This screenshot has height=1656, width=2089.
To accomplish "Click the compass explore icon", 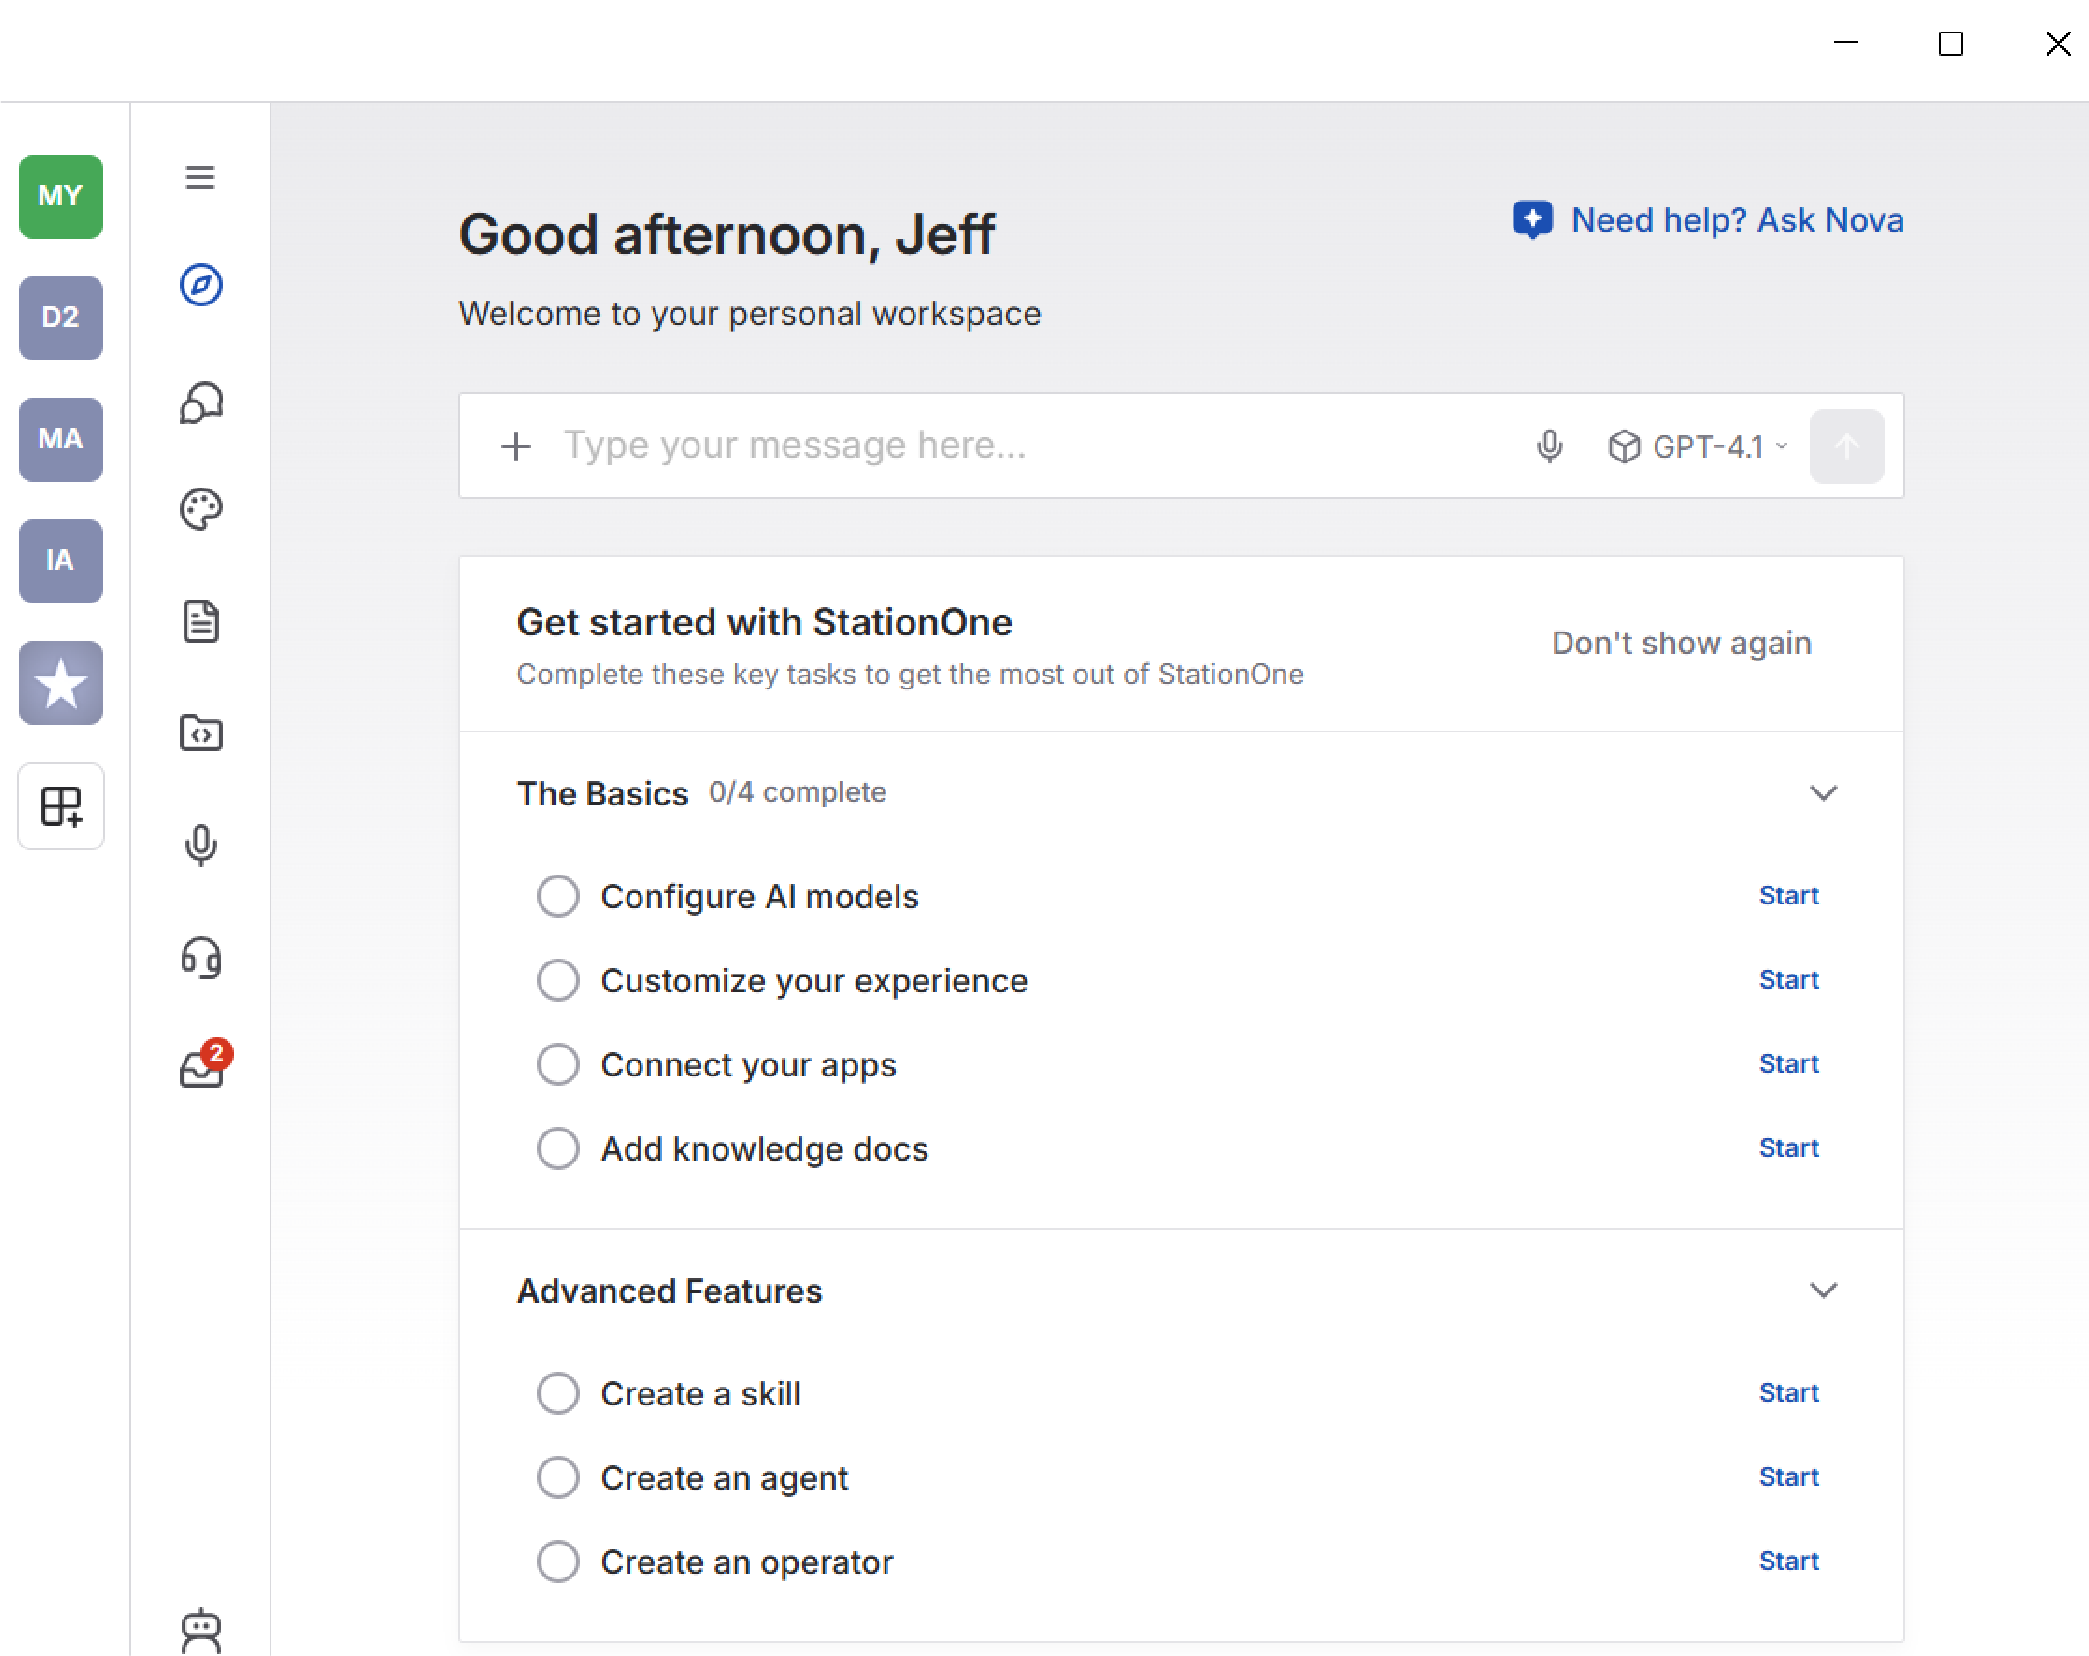I will tap(201, 285).
